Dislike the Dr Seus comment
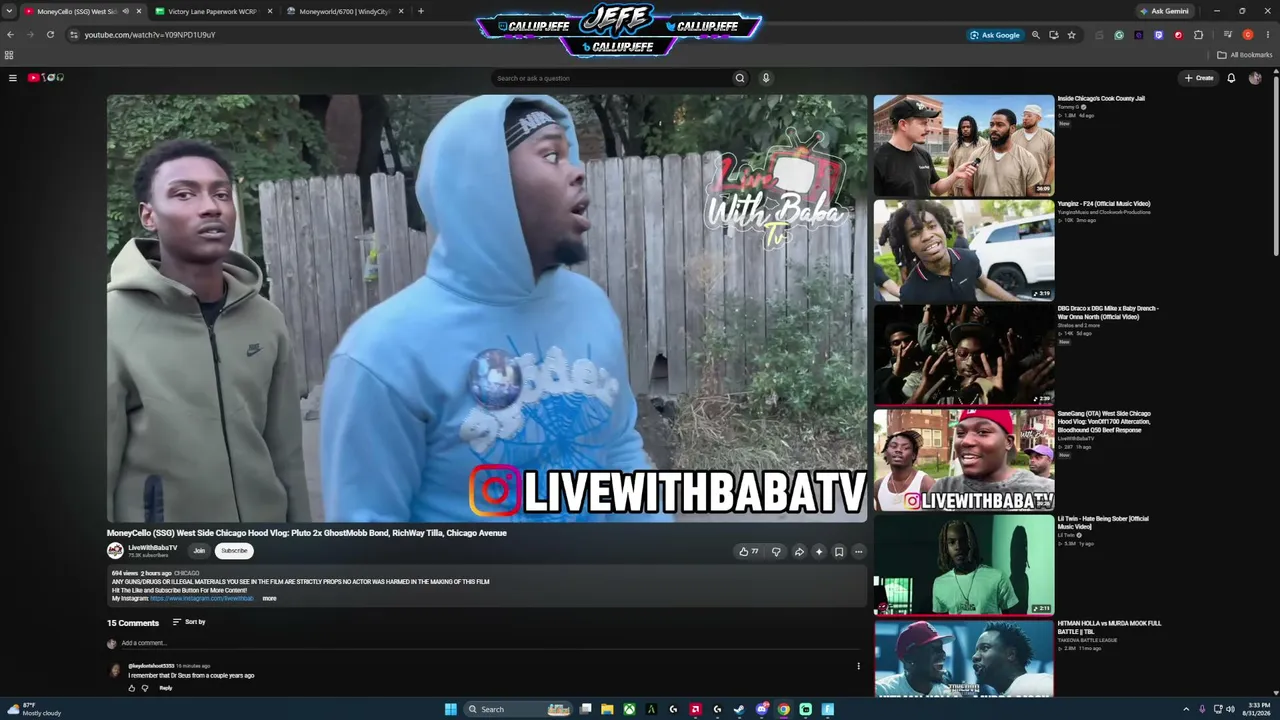The image size is (1280, 720). coord(145,688)
